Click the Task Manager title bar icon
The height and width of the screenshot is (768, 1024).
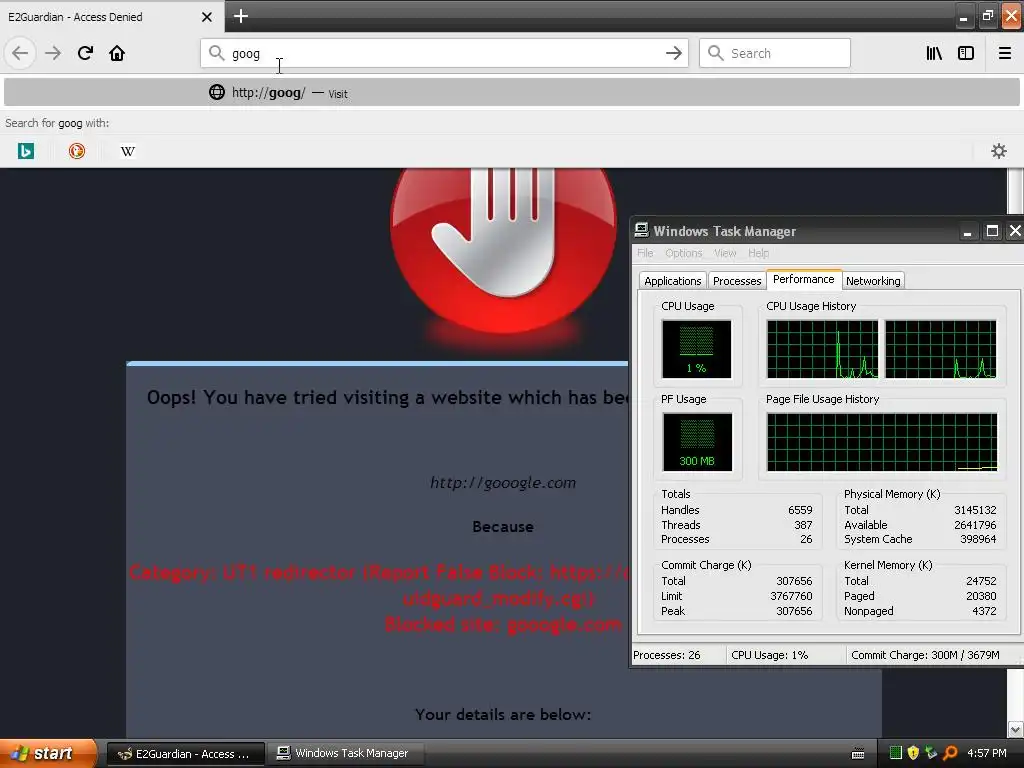pyautogui.click(x=642, y=231)
